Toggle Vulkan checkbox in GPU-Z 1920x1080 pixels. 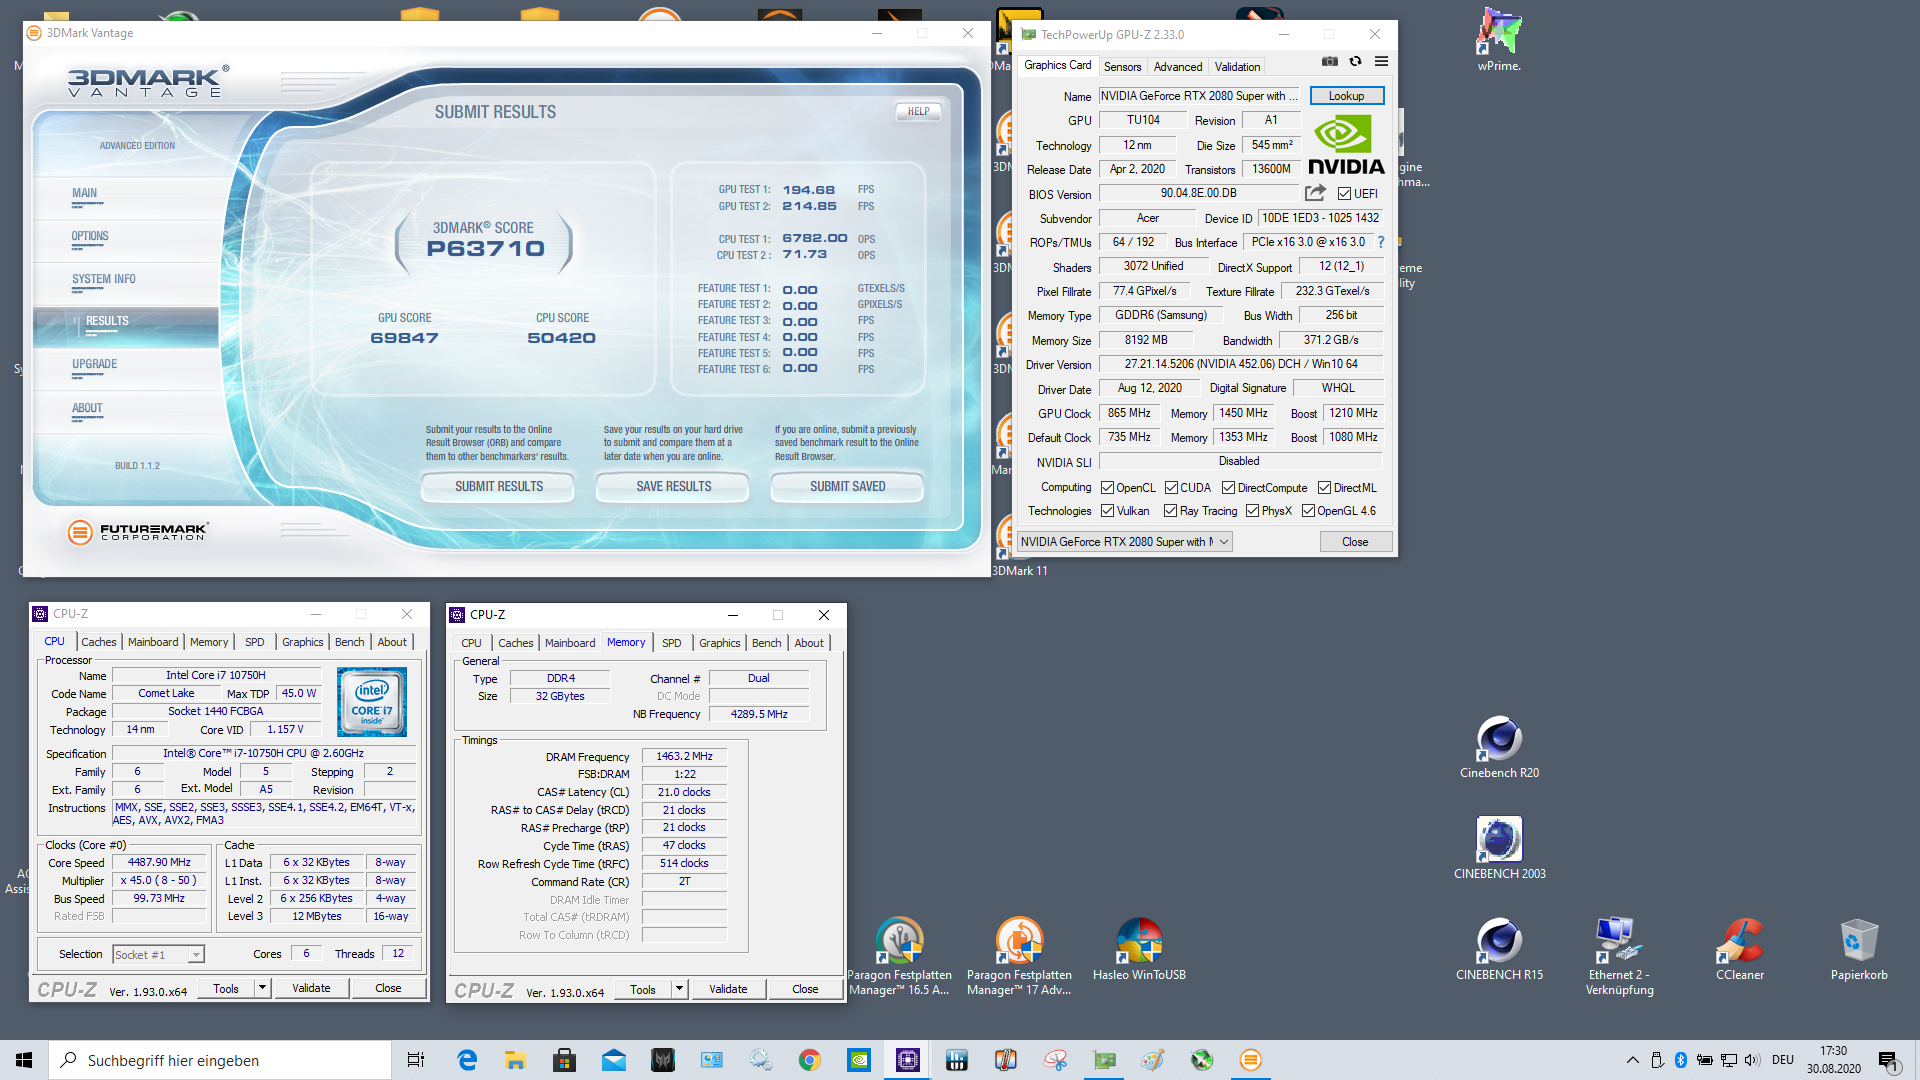pyautogui.click(x=1107, y=511)
